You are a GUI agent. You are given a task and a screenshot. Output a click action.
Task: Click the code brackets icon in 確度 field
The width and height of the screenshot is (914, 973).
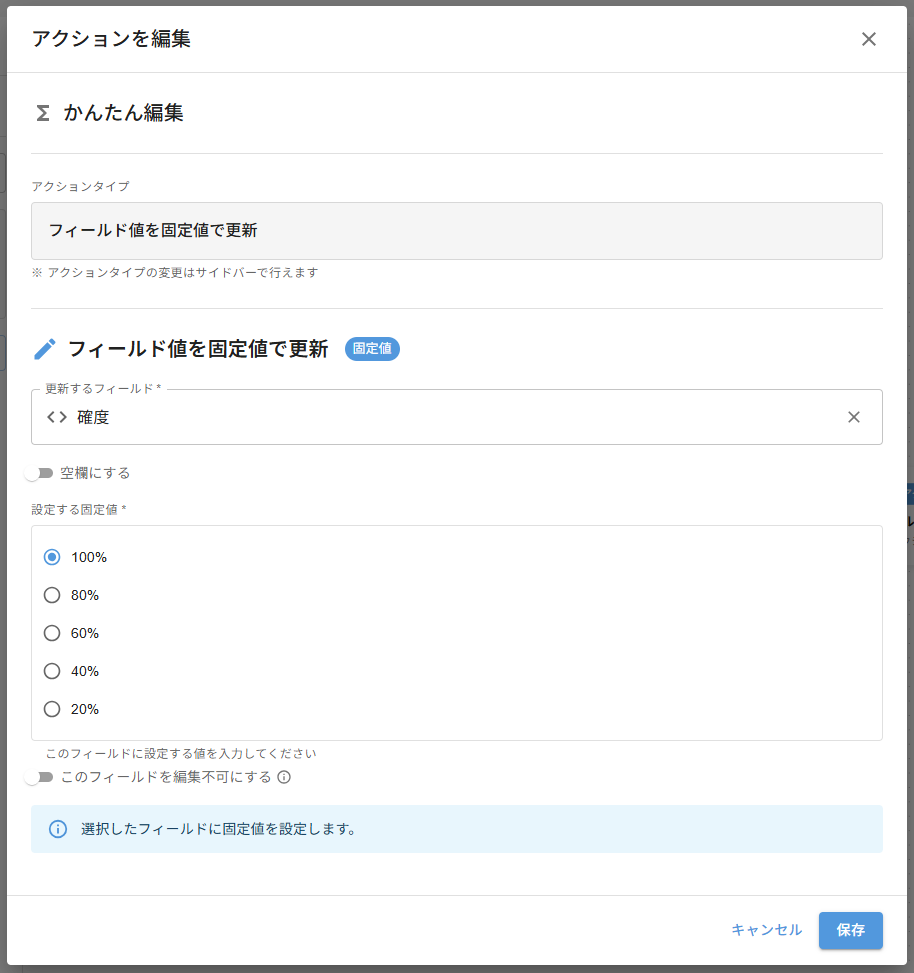(x=57, y=417)
